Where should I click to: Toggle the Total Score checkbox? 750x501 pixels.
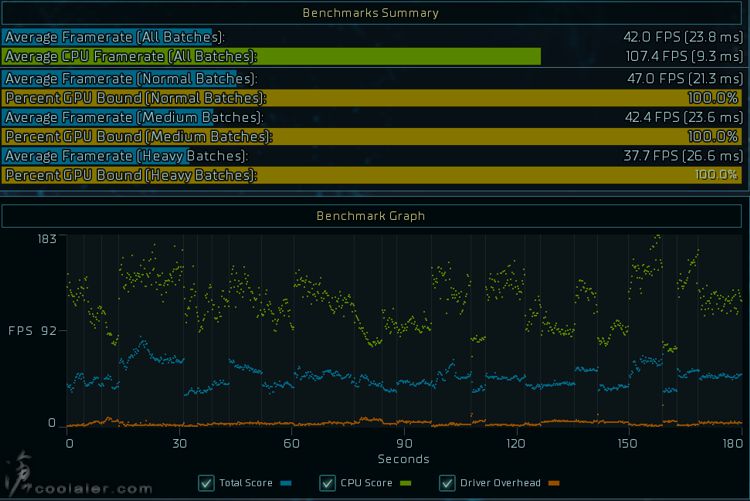tap(206, 483)
